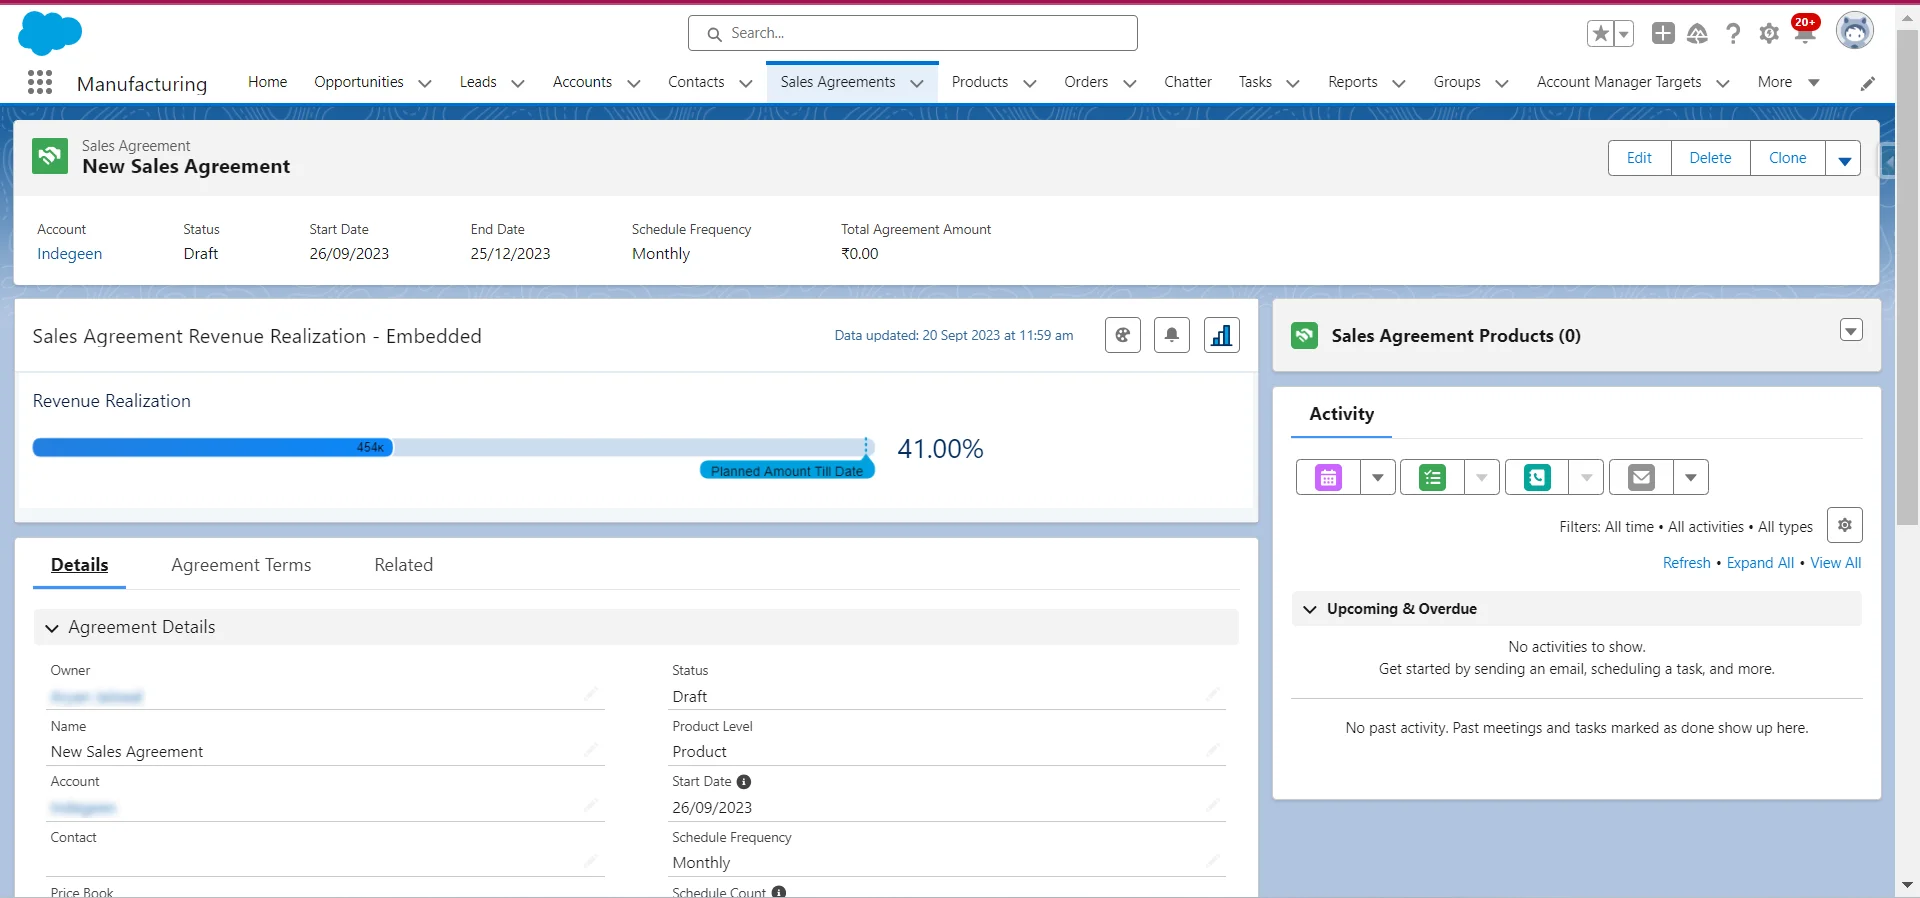Open the Setup gear icon
Screen dimensions: 1920x898
[x=1769, y=34]
